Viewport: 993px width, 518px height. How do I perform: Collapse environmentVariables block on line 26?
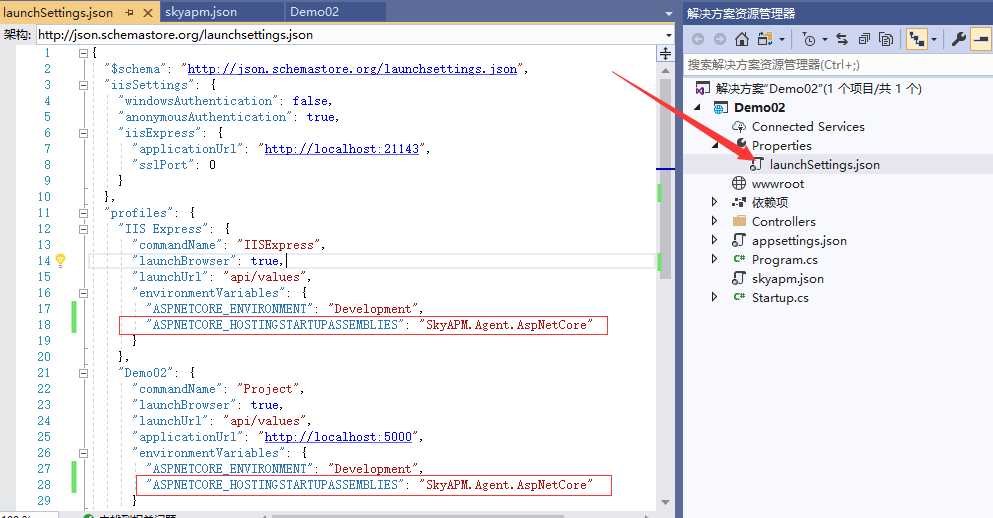pos(83,453)
